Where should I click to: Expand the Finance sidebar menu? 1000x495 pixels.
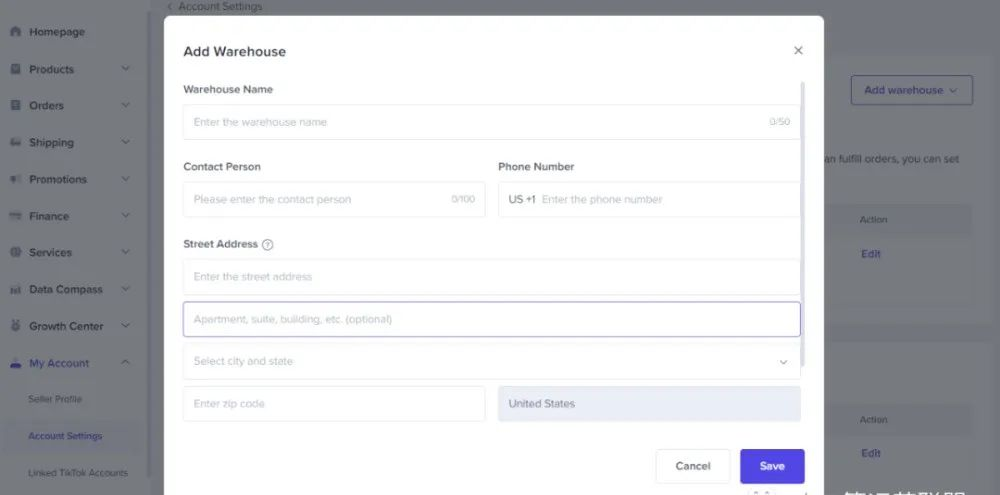point(125,216)
